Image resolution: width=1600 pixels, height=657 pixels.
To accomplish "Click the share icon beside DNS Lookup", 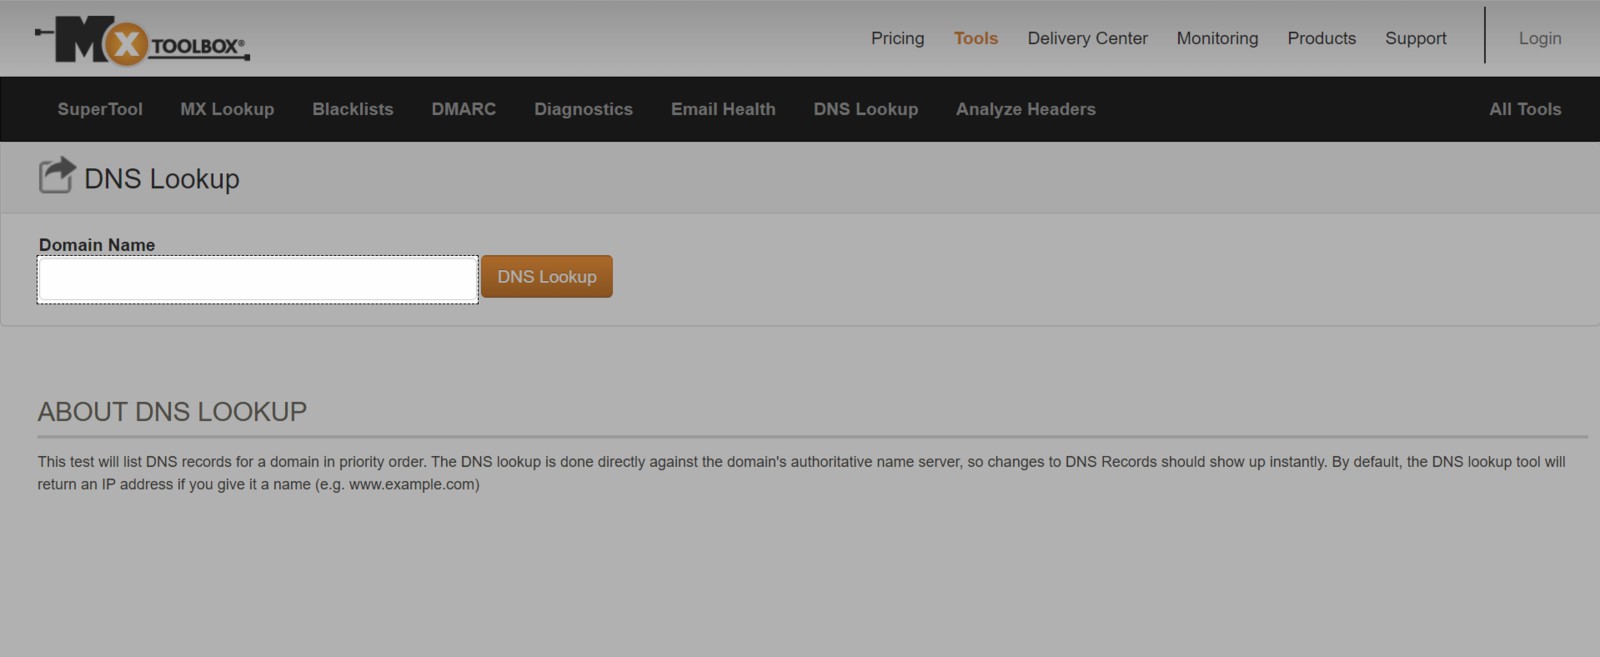I will pyautogui.click(x=57, y=176).
